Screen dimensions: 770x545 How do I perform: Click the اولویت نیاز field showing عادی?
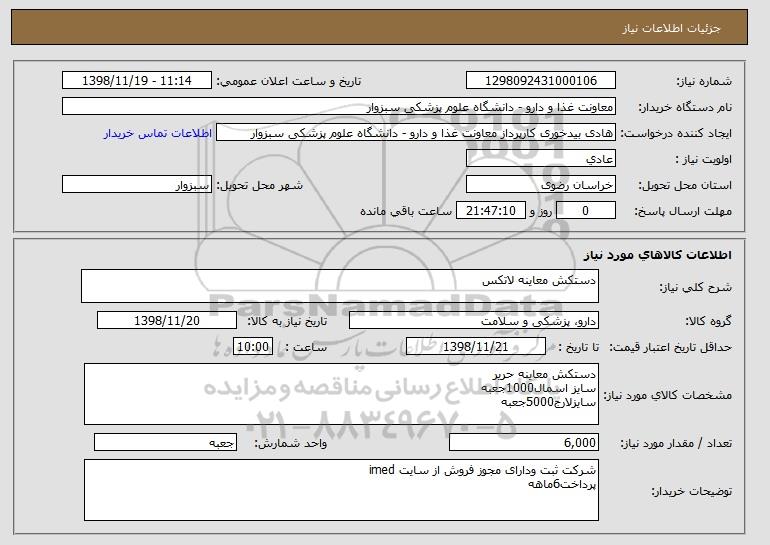pos(541,159)
